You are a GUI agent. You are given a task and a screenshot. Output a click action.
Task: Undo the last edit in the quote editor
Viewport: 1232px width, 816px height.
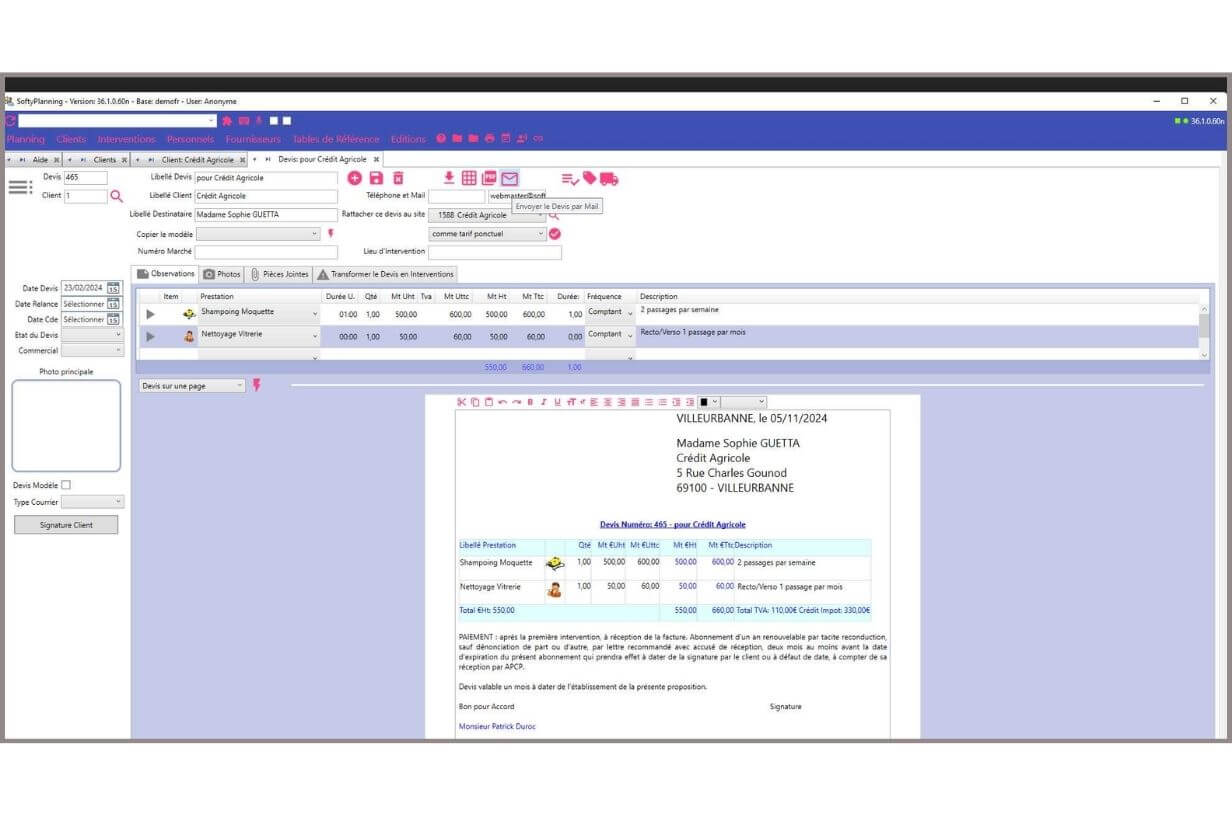point(502,402)
